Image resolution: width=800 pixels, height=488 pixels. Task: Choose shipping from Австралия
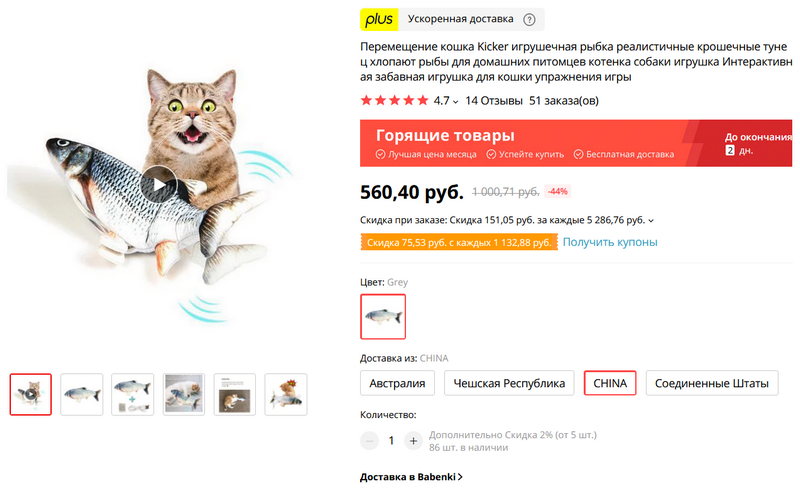400,383
